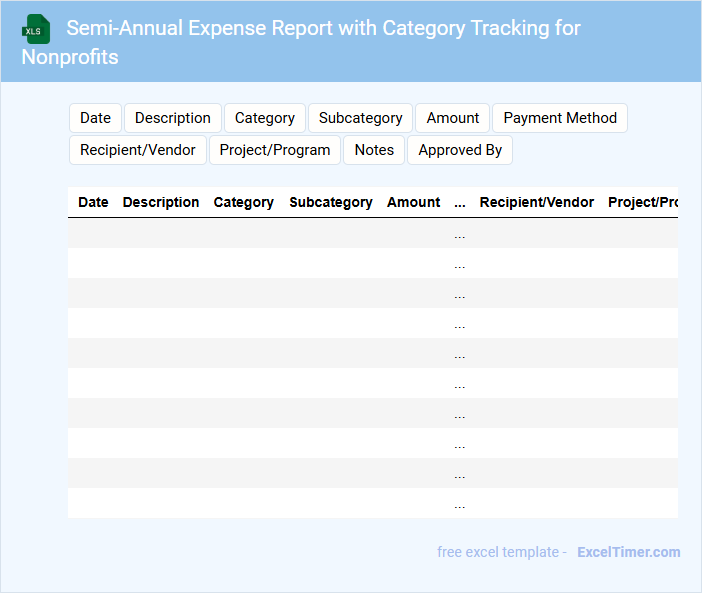Click the Recipient/Vendor tag chip
Screen dimensions: 702x593
138,150
